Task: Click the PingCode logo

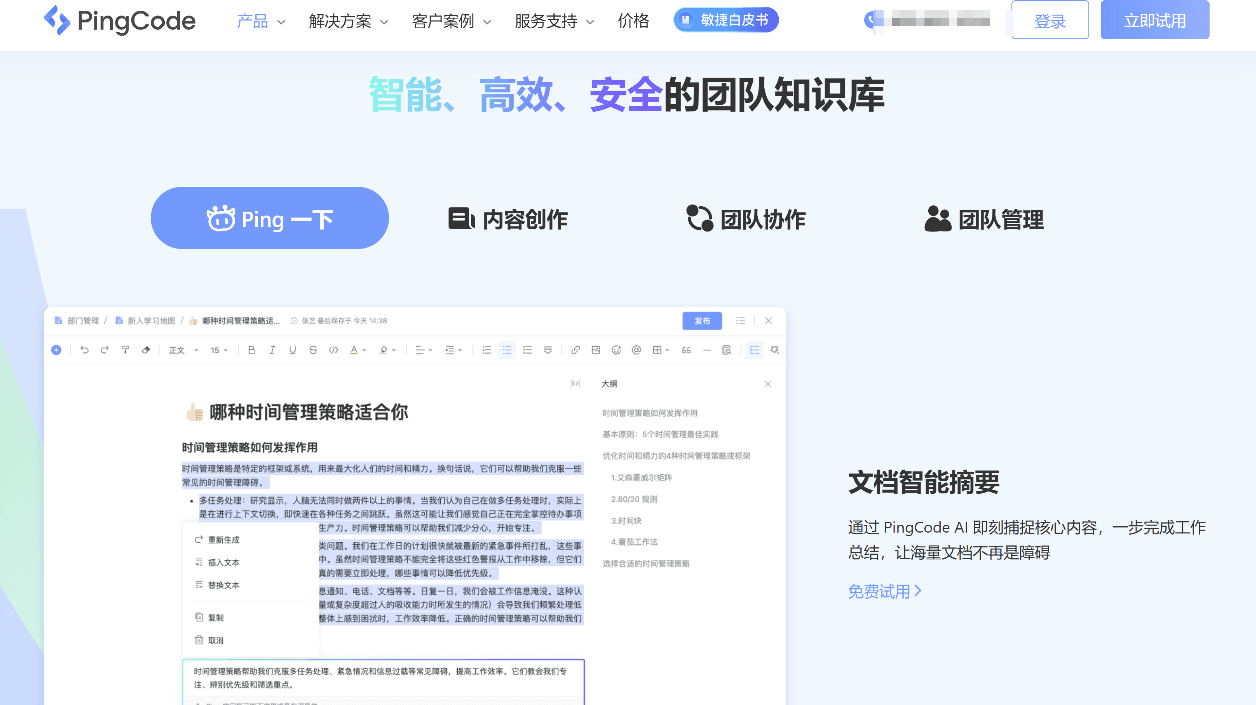Action: (x=119, y=20)
